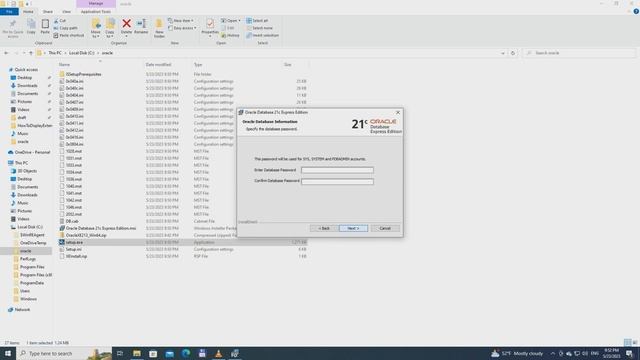This screenshot has height=360, width=640.
Task: Focus the Confirm Database Password field
Action: coord(337,181)
